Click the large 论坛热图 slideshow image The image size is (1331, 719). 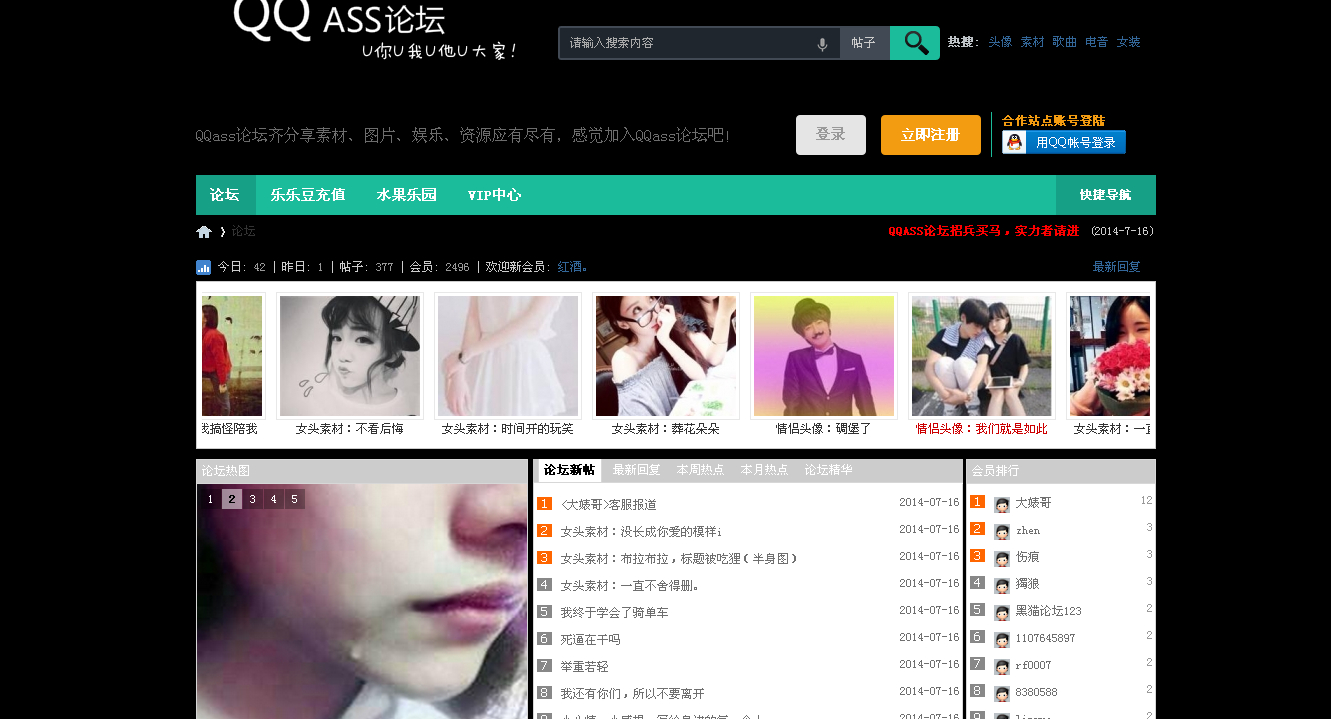[x=362, y=601]
